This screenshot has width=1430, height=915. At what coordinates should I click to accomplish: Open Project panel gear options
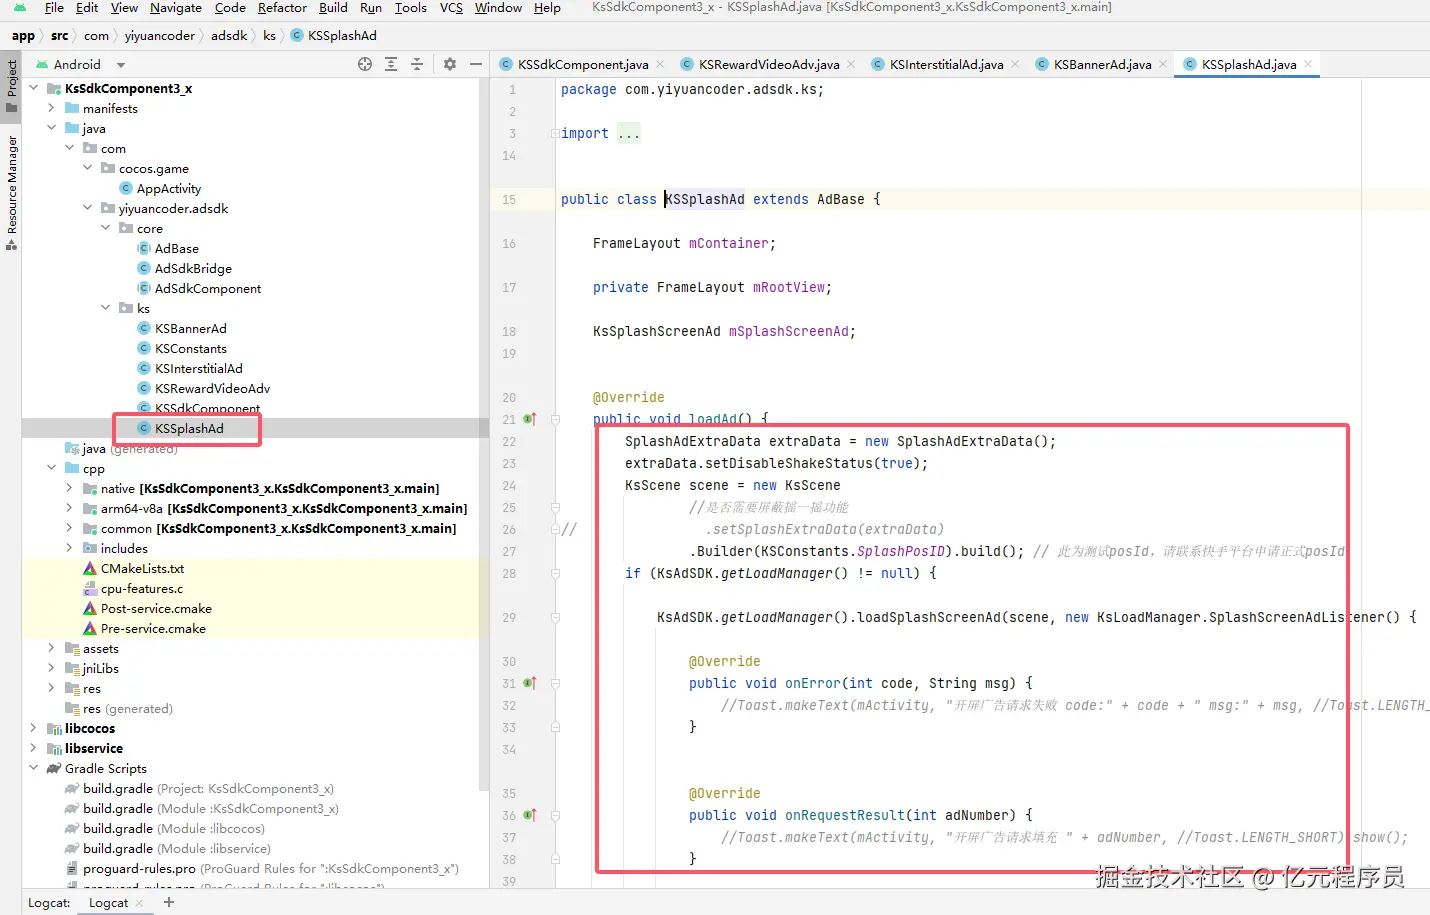point(450,64)
